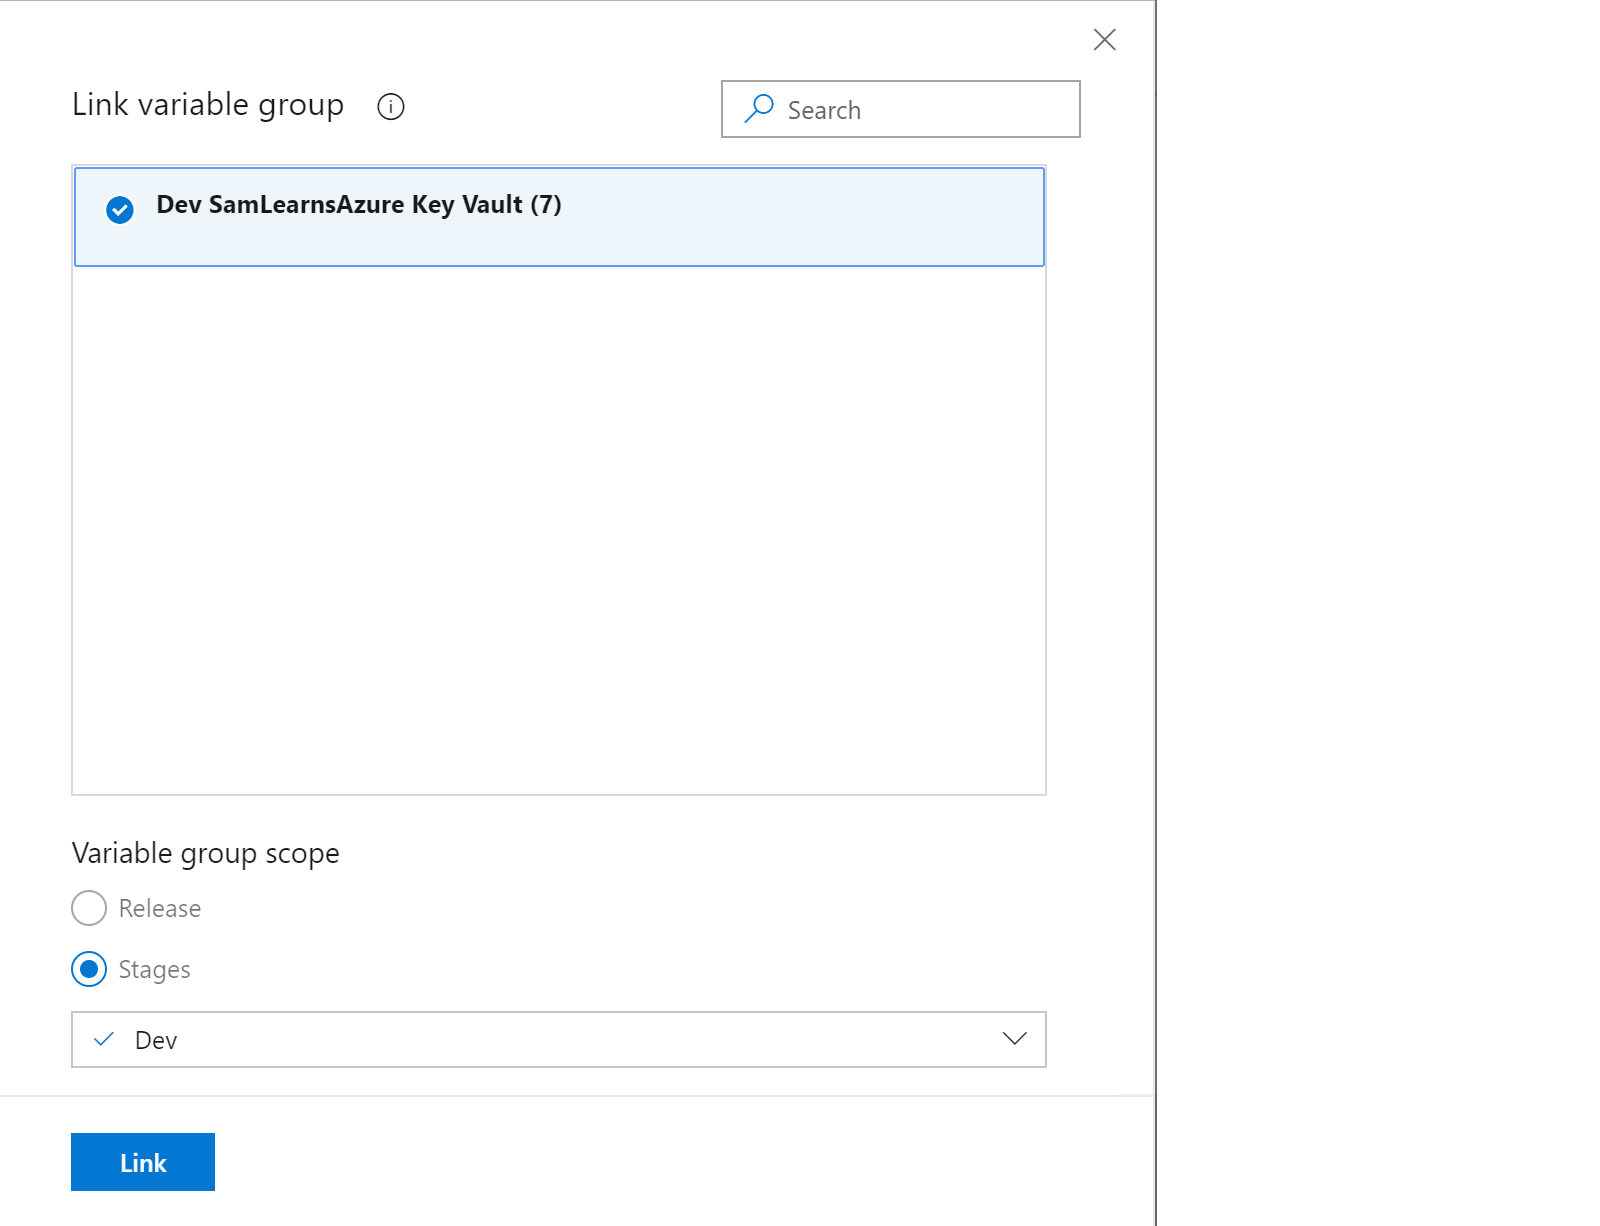Click blank area outside the panel
The height and width of the screenshot is (1226, 1600).
coord(1380,600)
